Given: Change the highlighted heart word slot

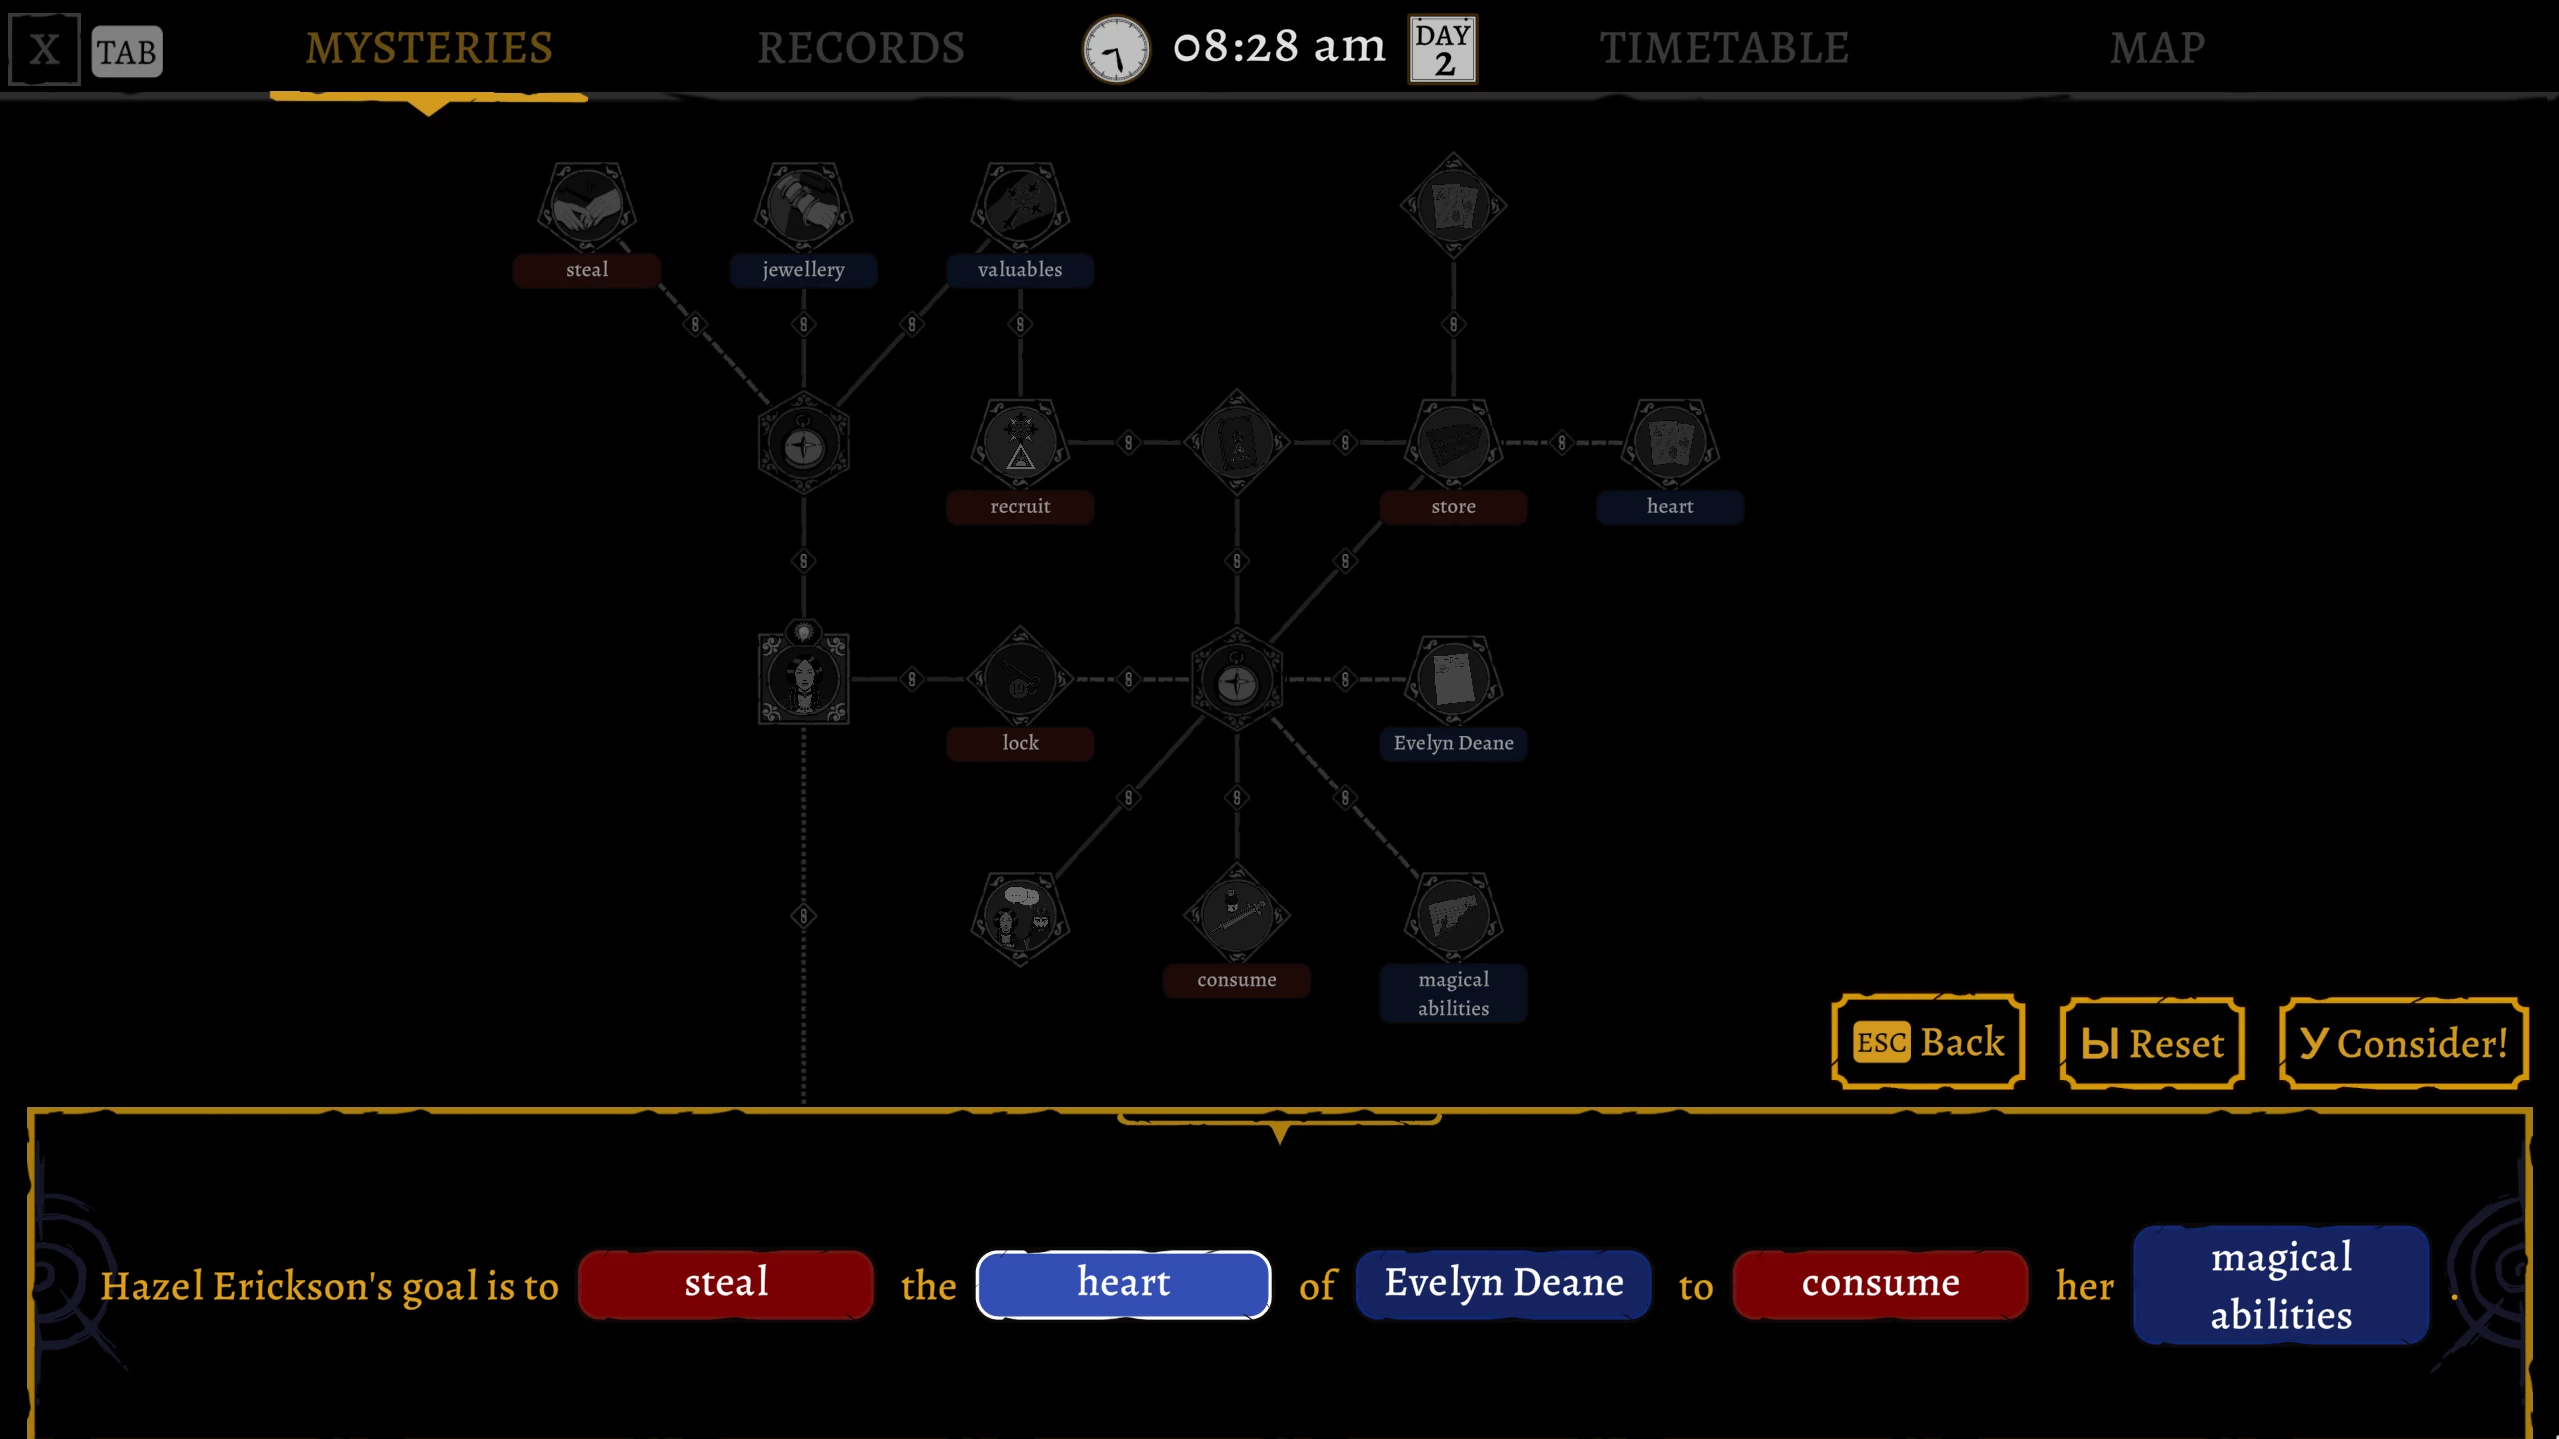Looking at the screenshot, I should click(1123, 1284).
